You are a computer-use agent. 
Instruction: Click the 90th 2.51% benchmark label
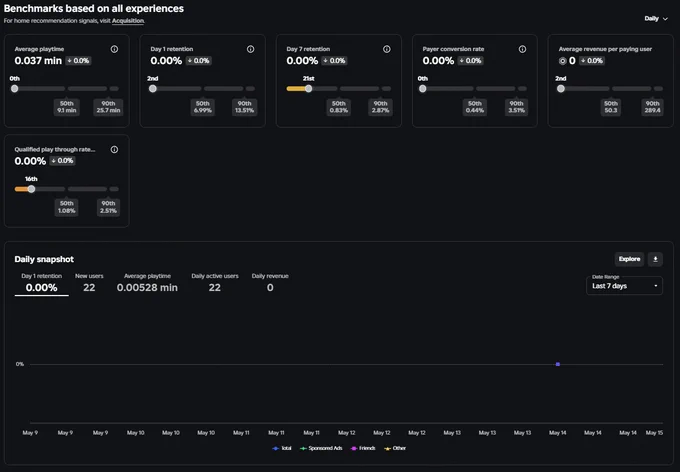point(108,207)
